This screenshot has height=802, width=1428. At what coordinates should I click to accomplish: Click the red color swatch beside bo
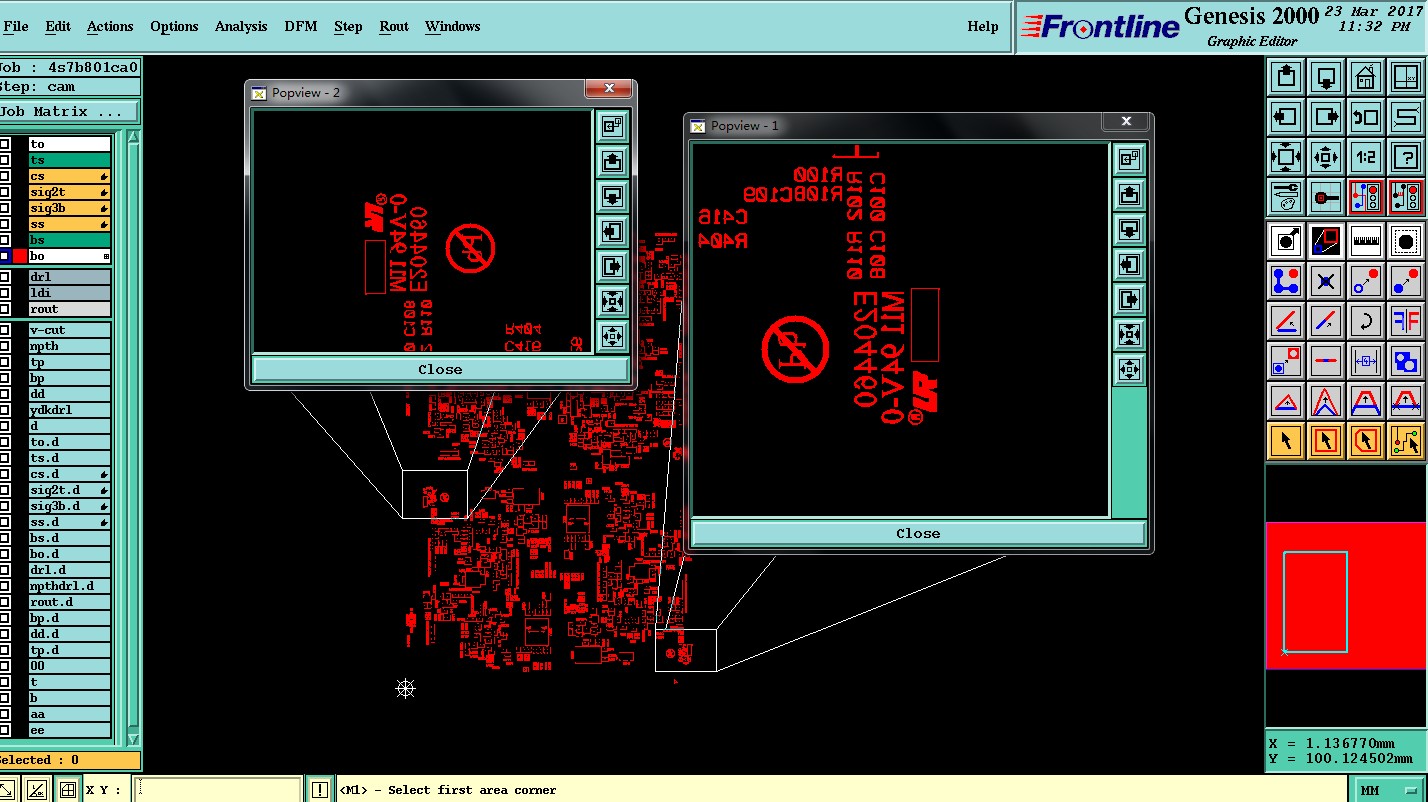point(20,256)
